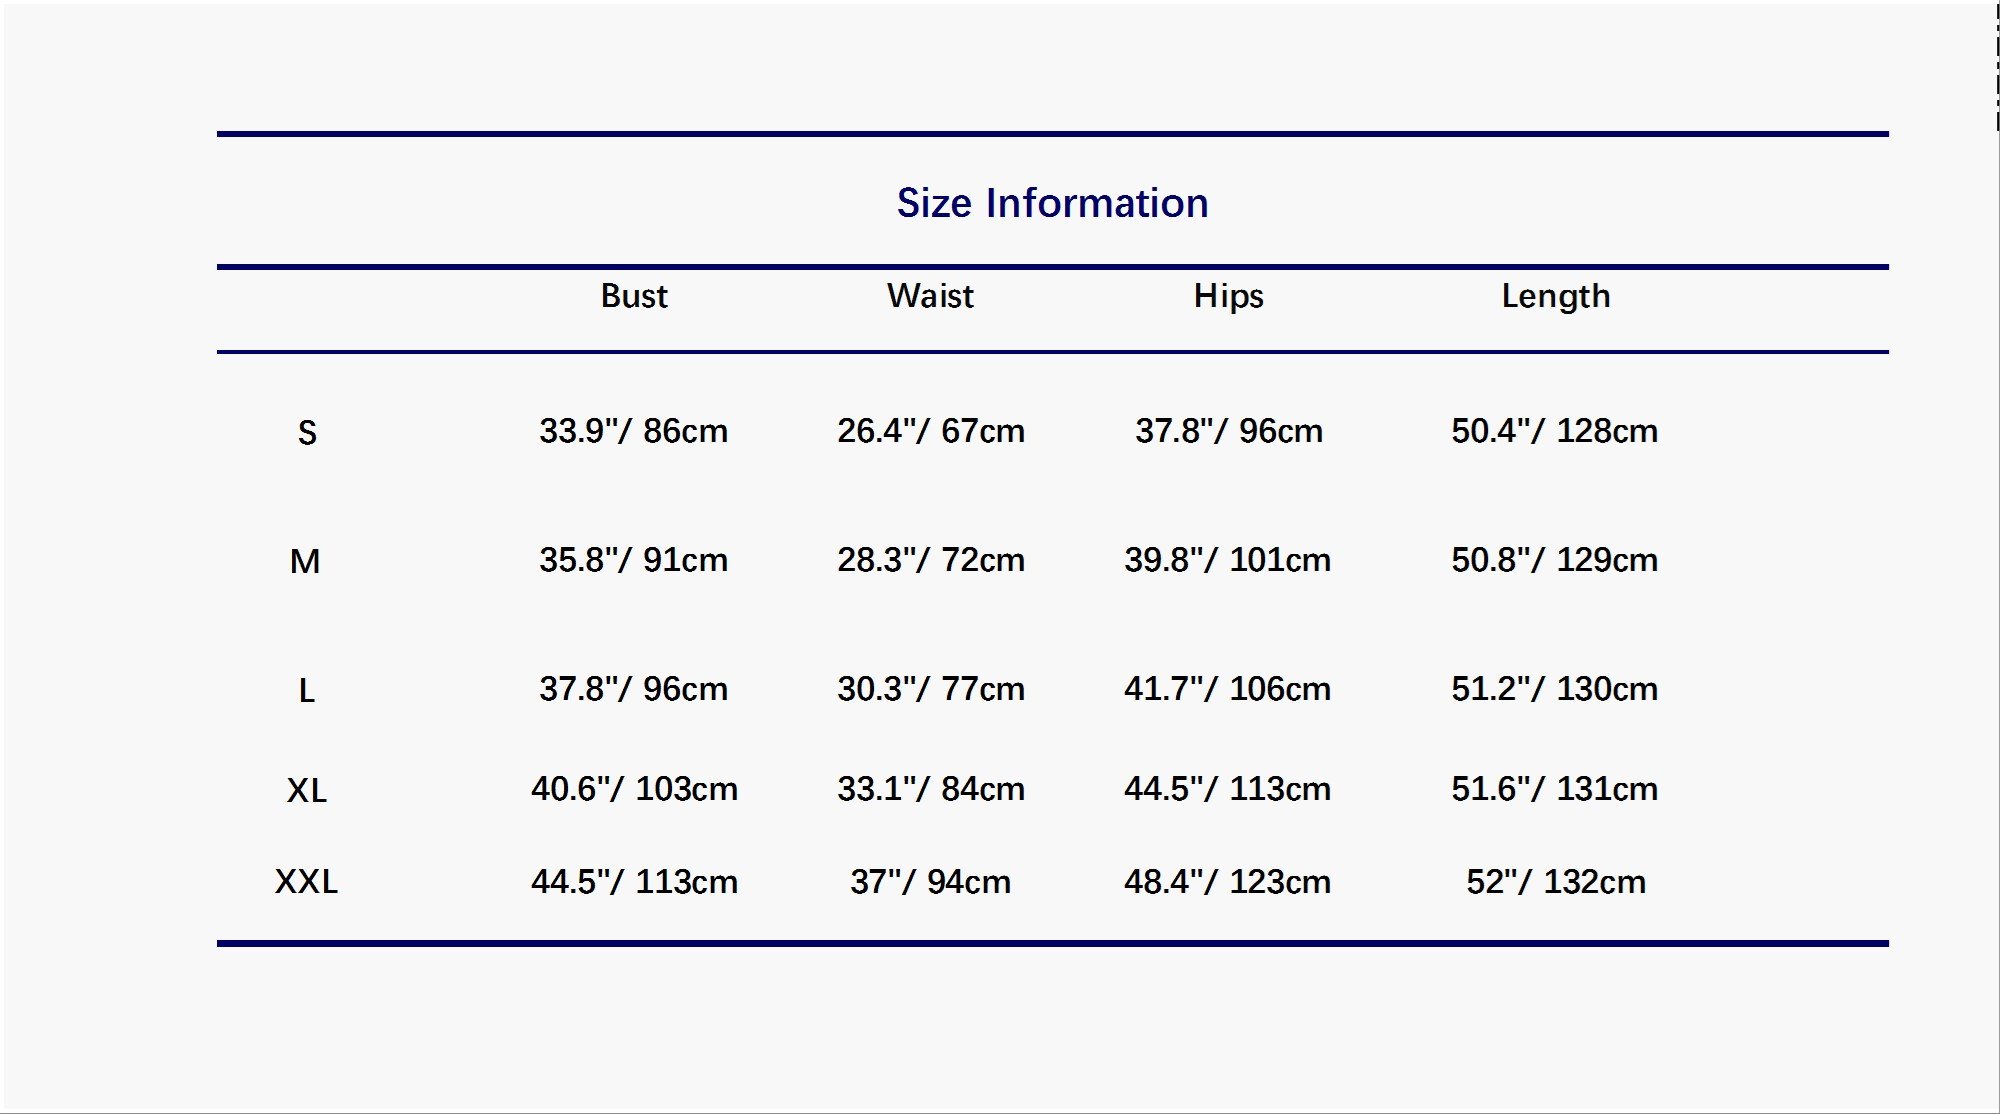Click the Waist column header

(930, 296)
